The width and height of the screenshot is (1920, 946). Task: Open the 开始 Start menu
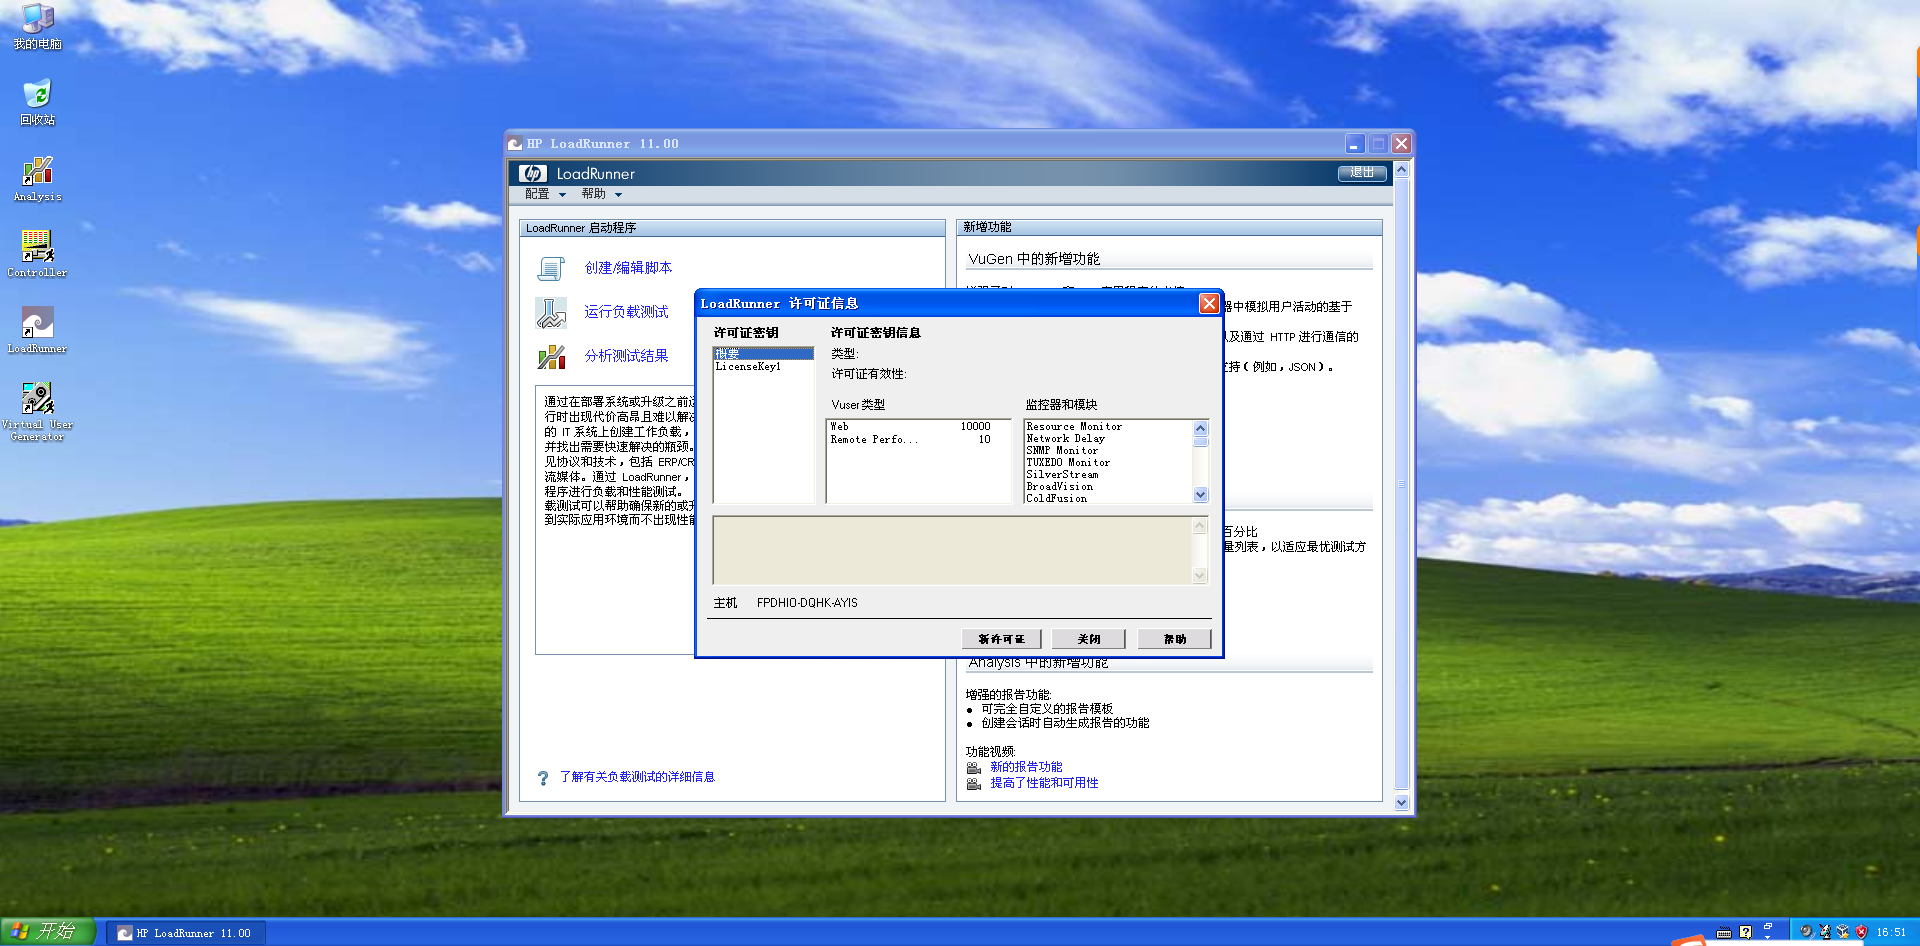[x=47, y=932]
